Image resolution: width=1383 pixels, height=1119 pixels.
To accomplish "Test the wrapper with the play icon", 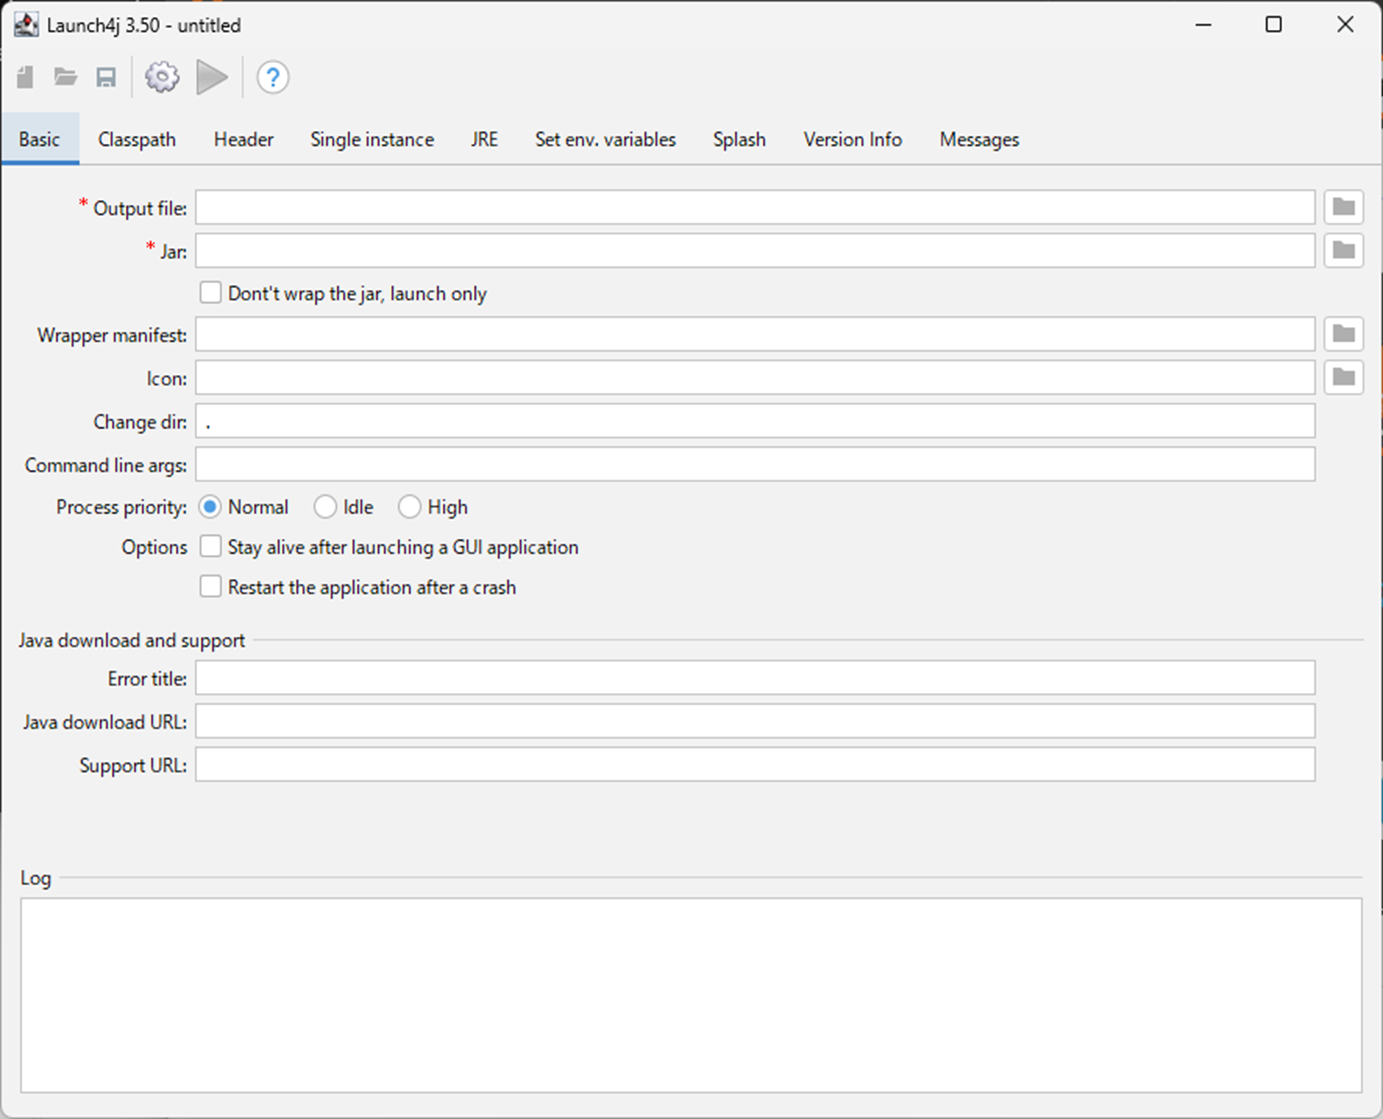I will 212,77.
